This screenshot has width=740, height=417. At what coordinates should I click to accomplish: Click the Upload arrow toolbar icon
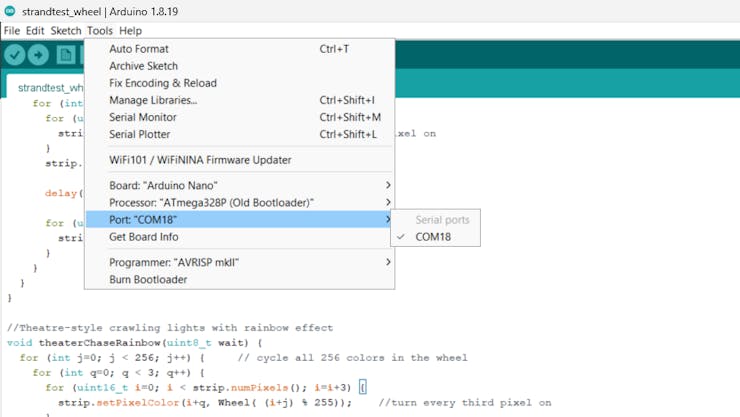[39, 56]
